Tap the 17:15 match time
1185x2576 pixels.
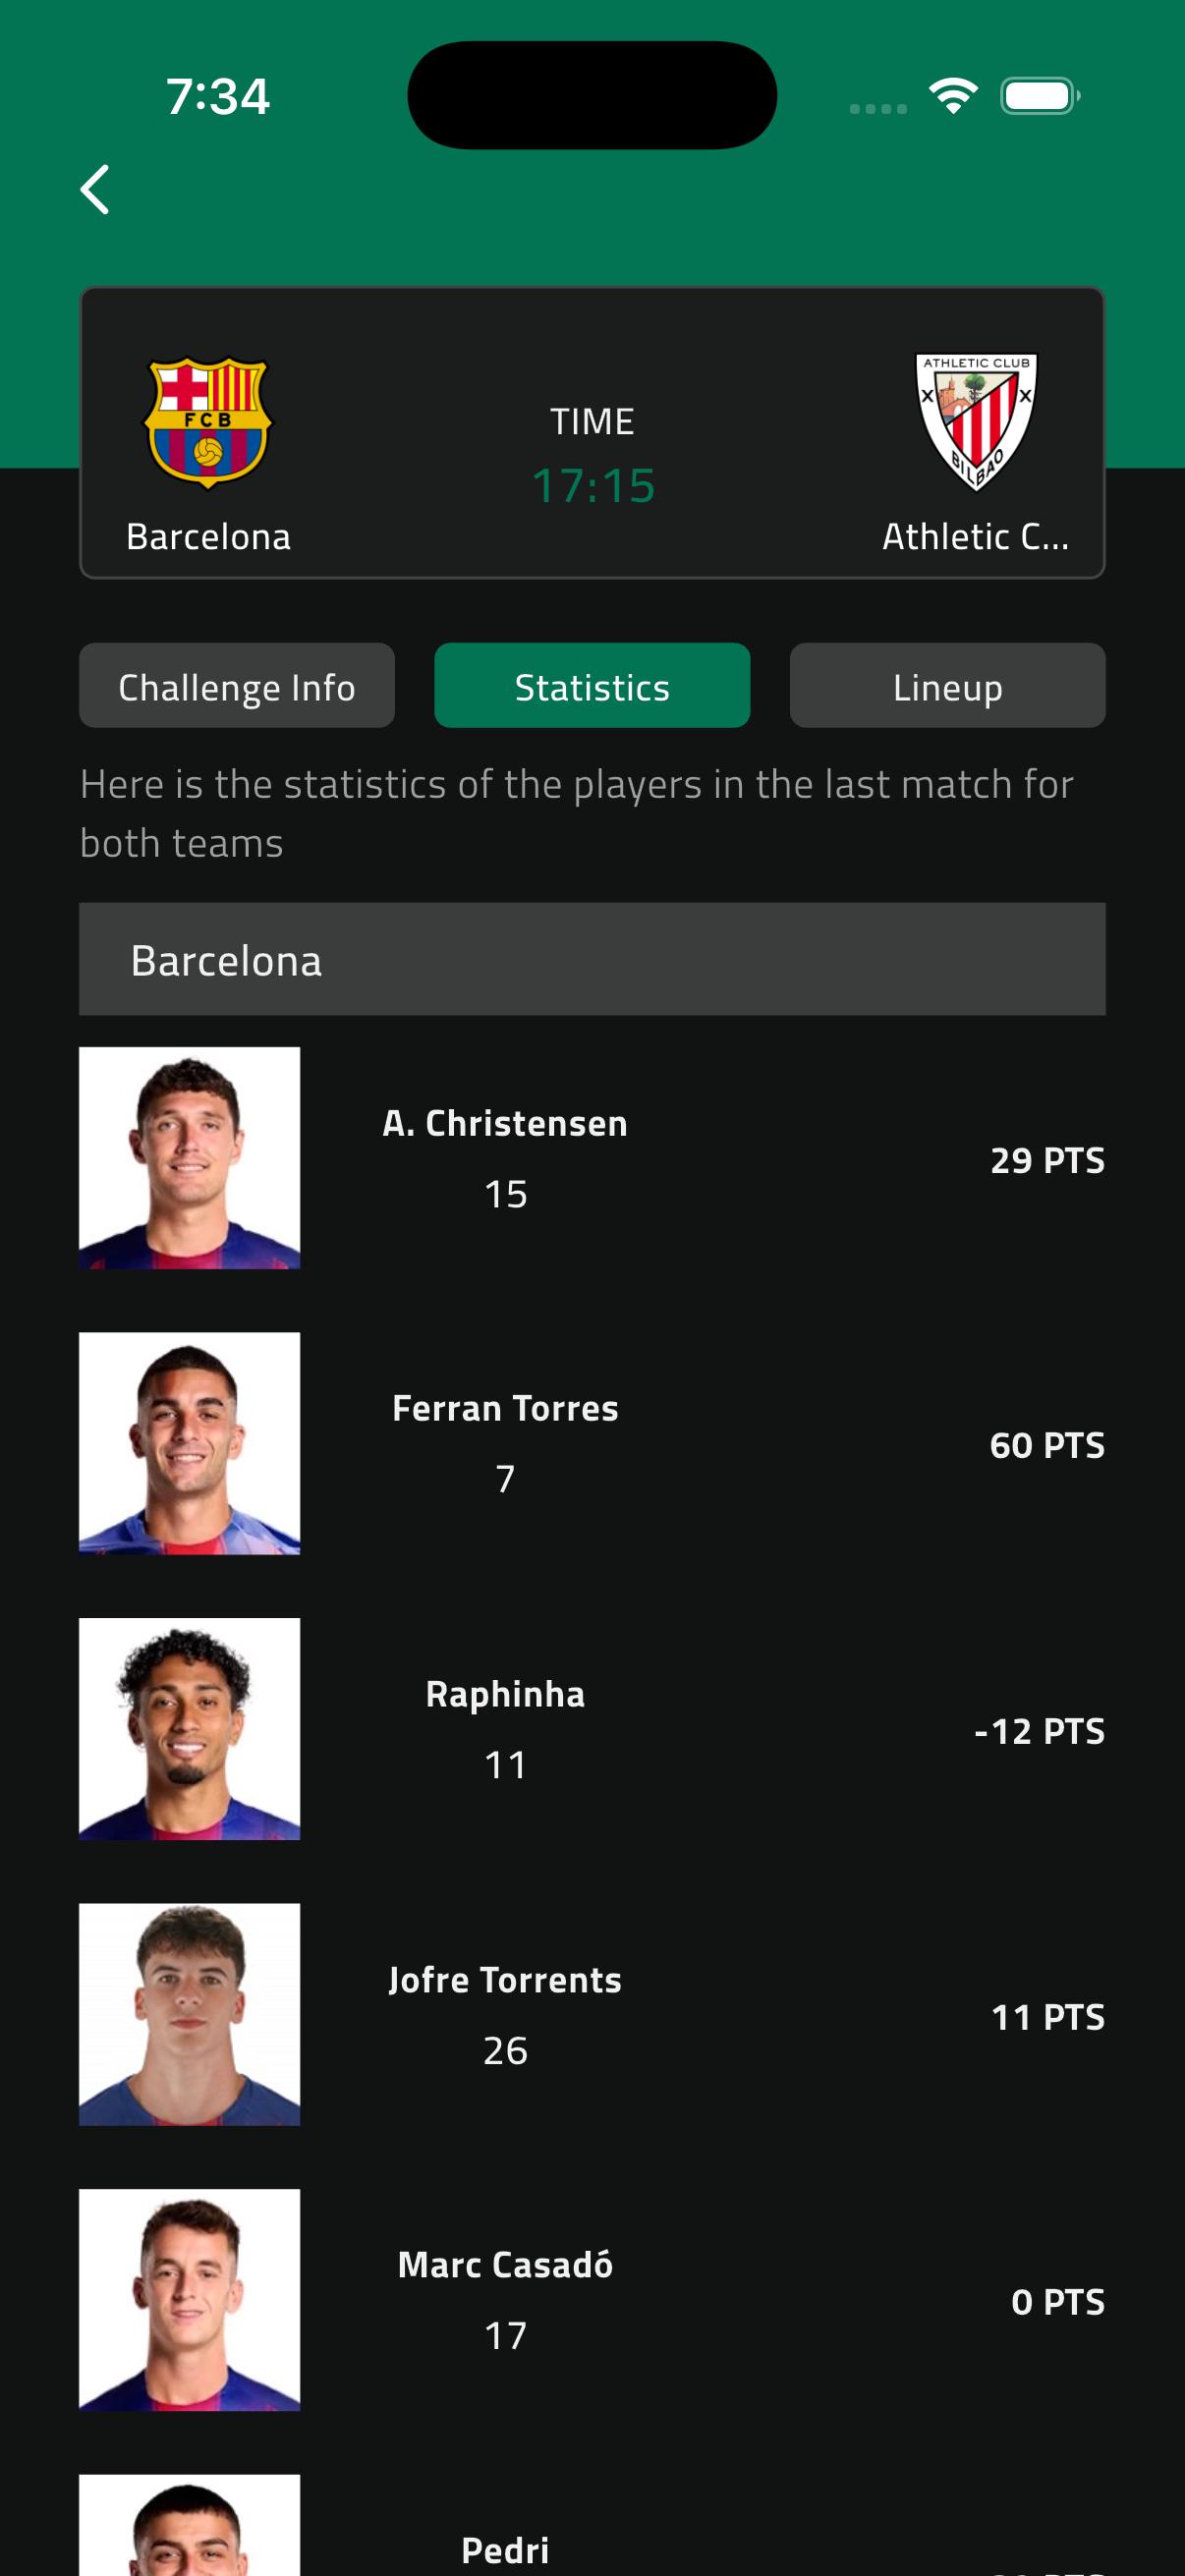[x=593, y=486]
